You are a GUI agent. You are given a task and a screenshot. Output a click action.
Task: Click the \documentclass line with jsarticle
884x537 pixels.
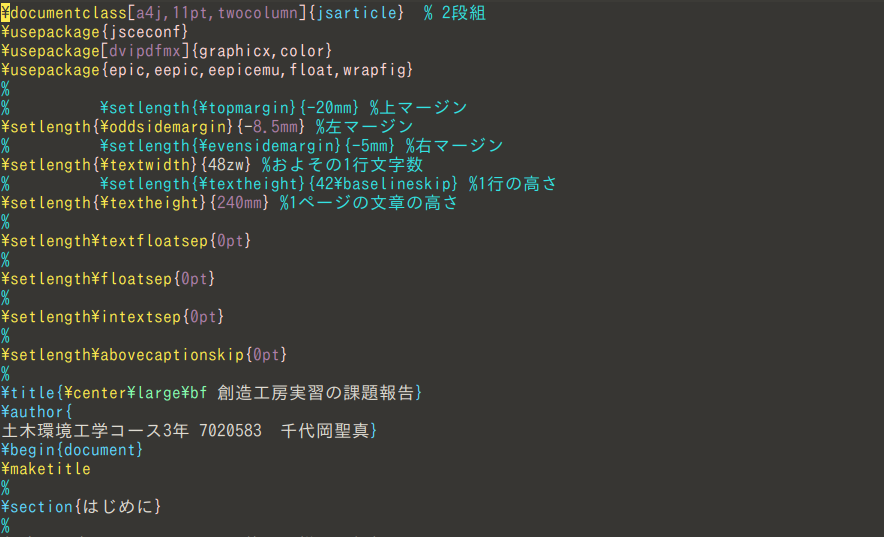244,13
